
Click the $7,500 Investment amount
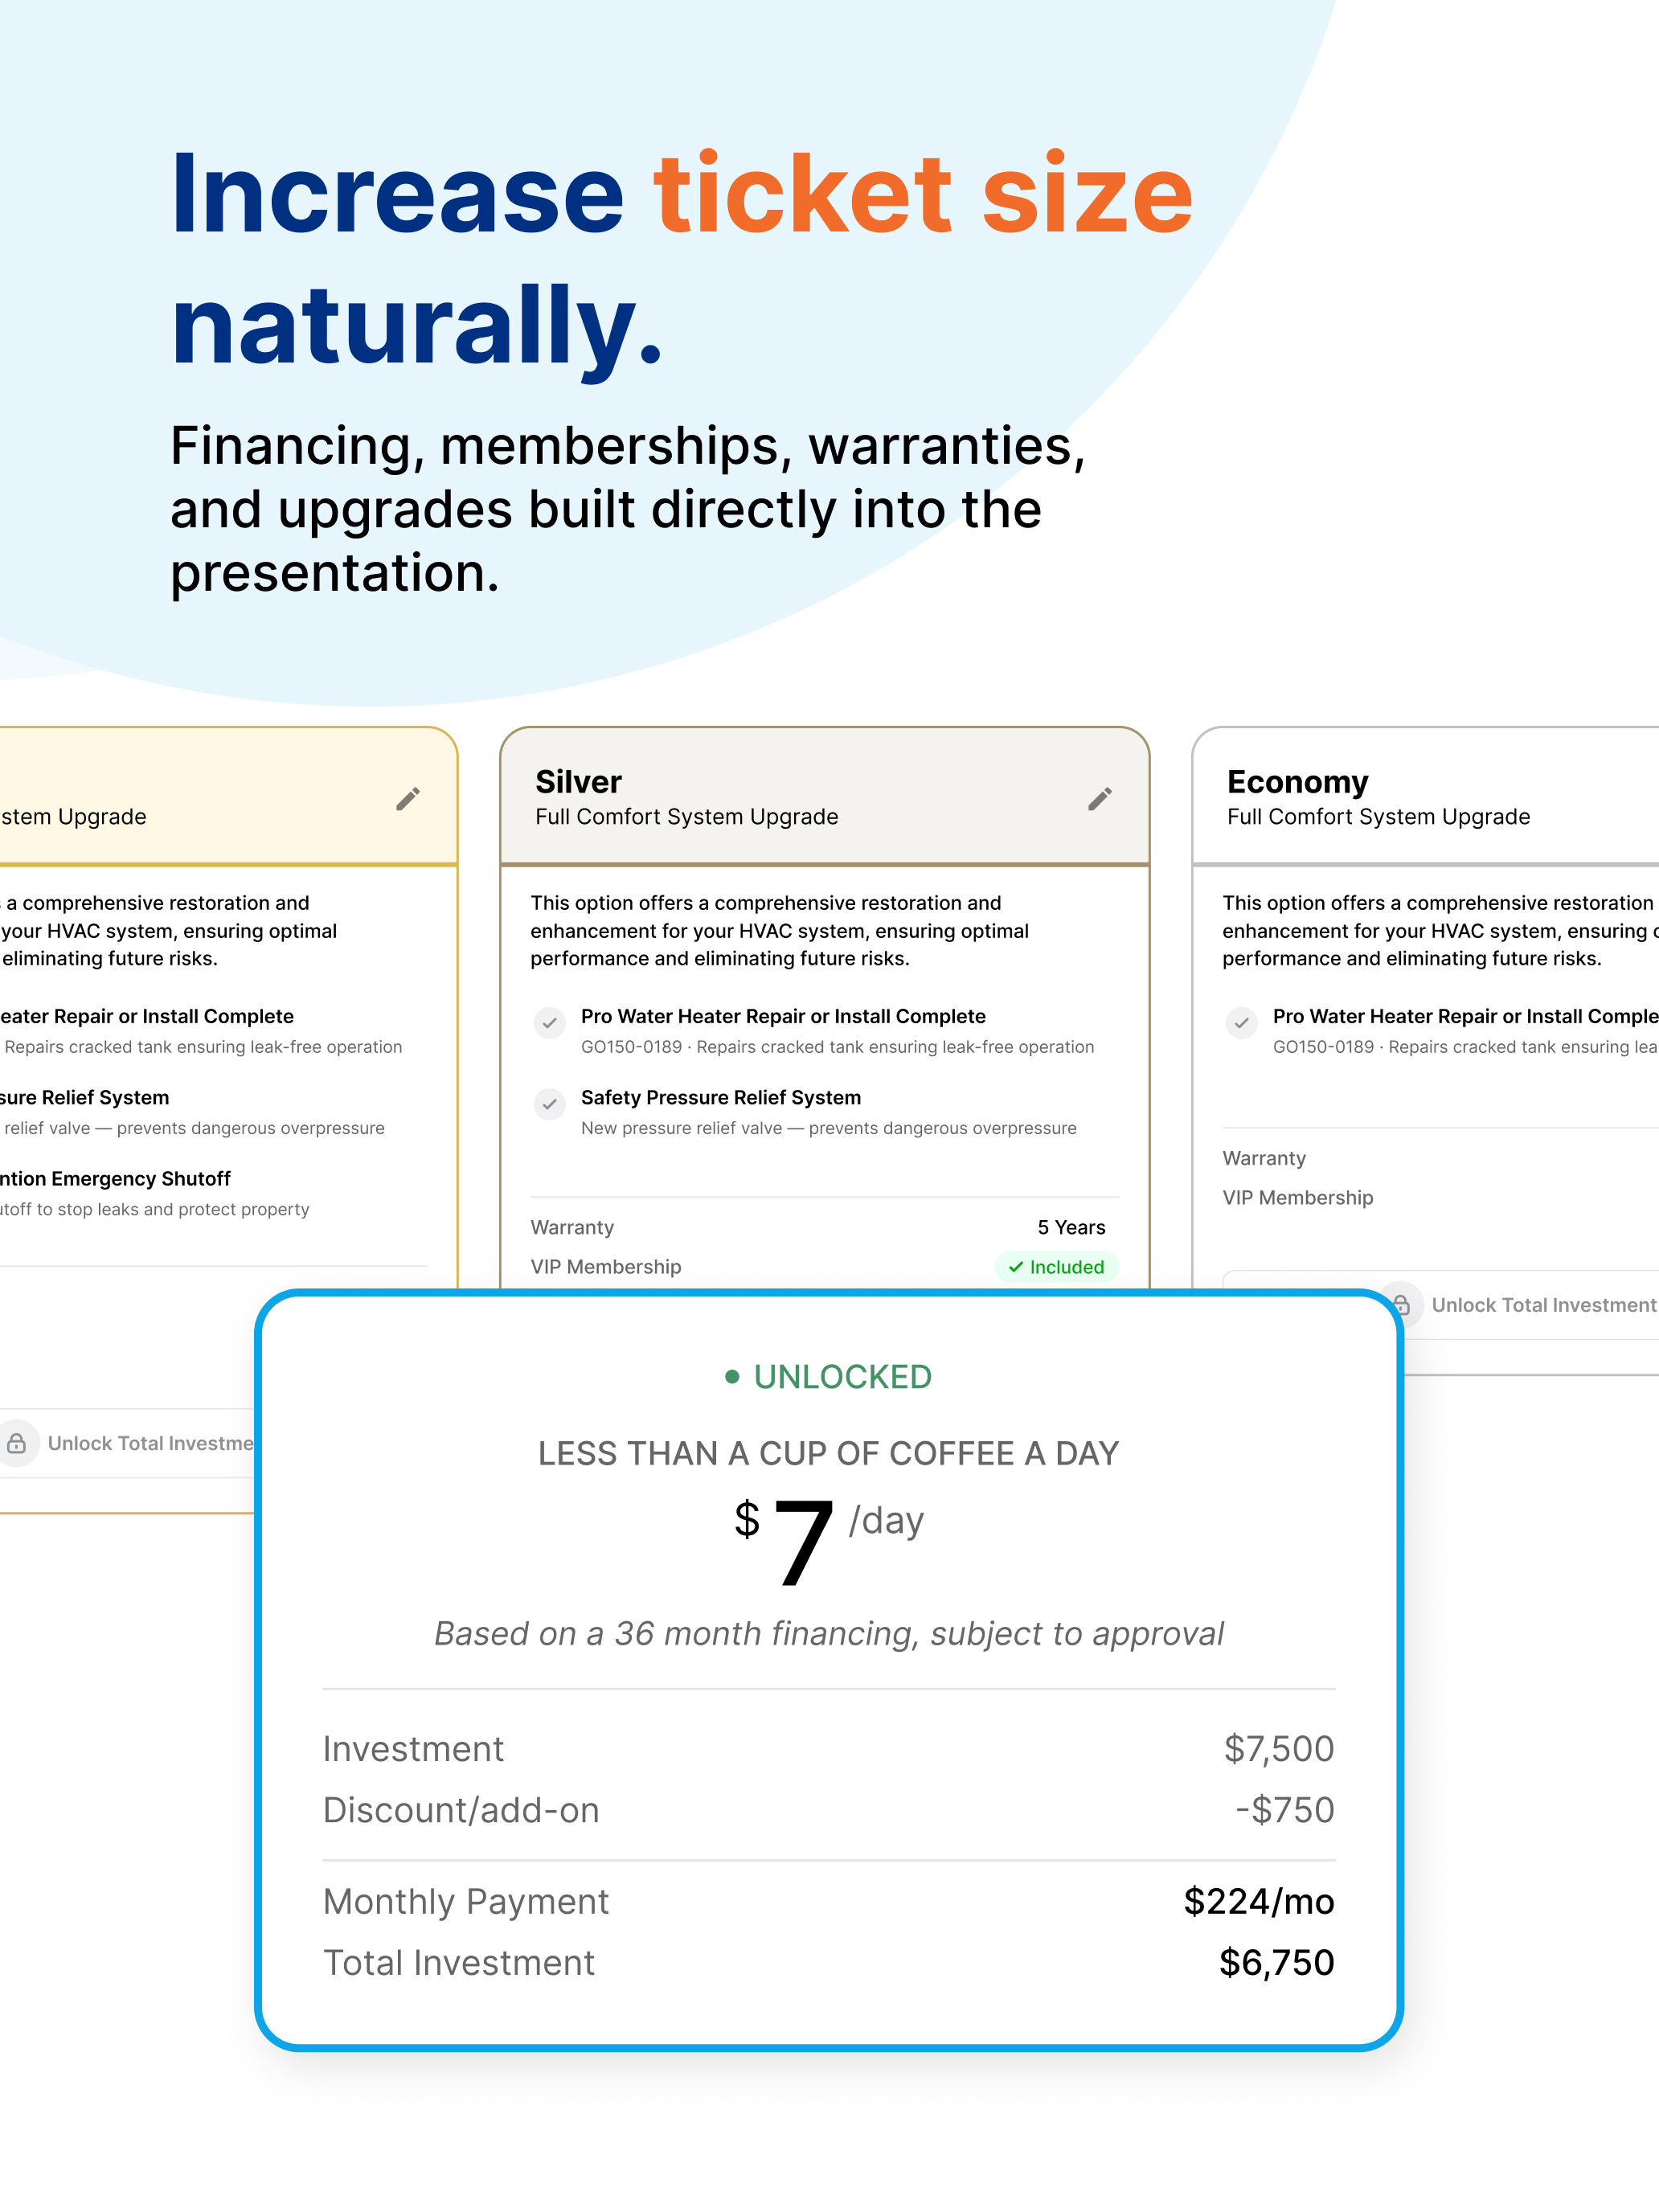click(x=1279, y=1749)
